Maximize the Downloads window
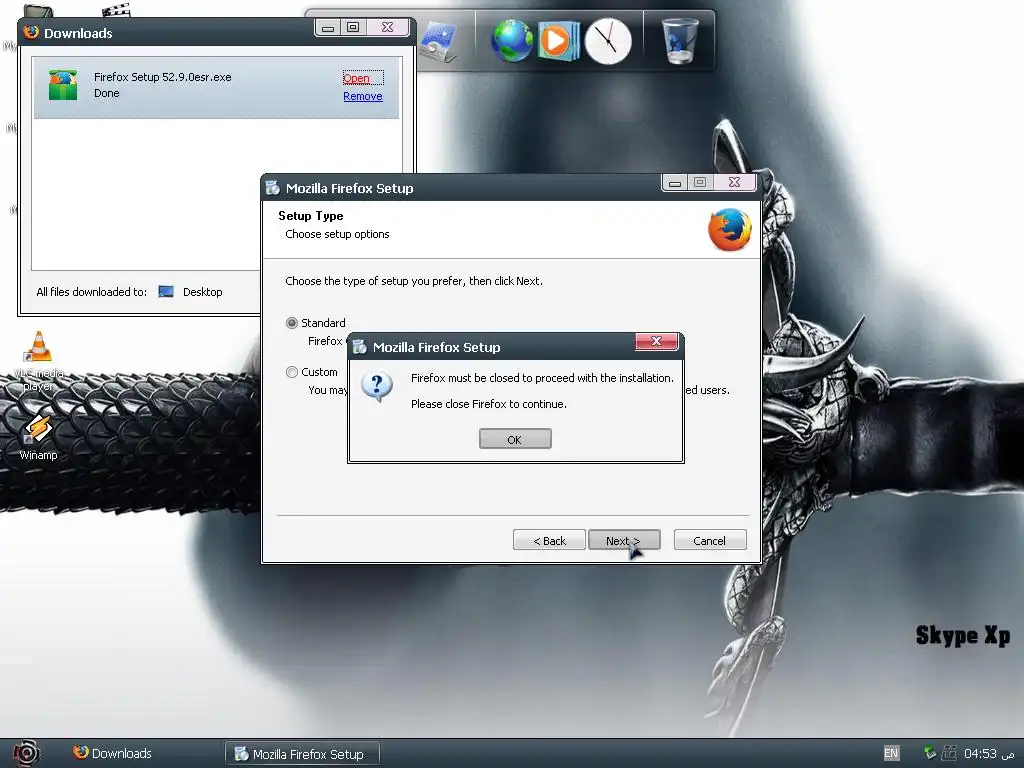 [353, 27]
